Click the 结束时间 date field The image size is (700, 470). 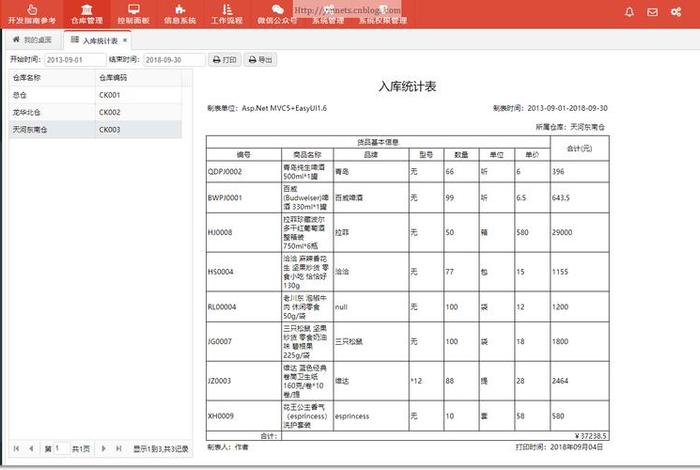click(174, 60)
